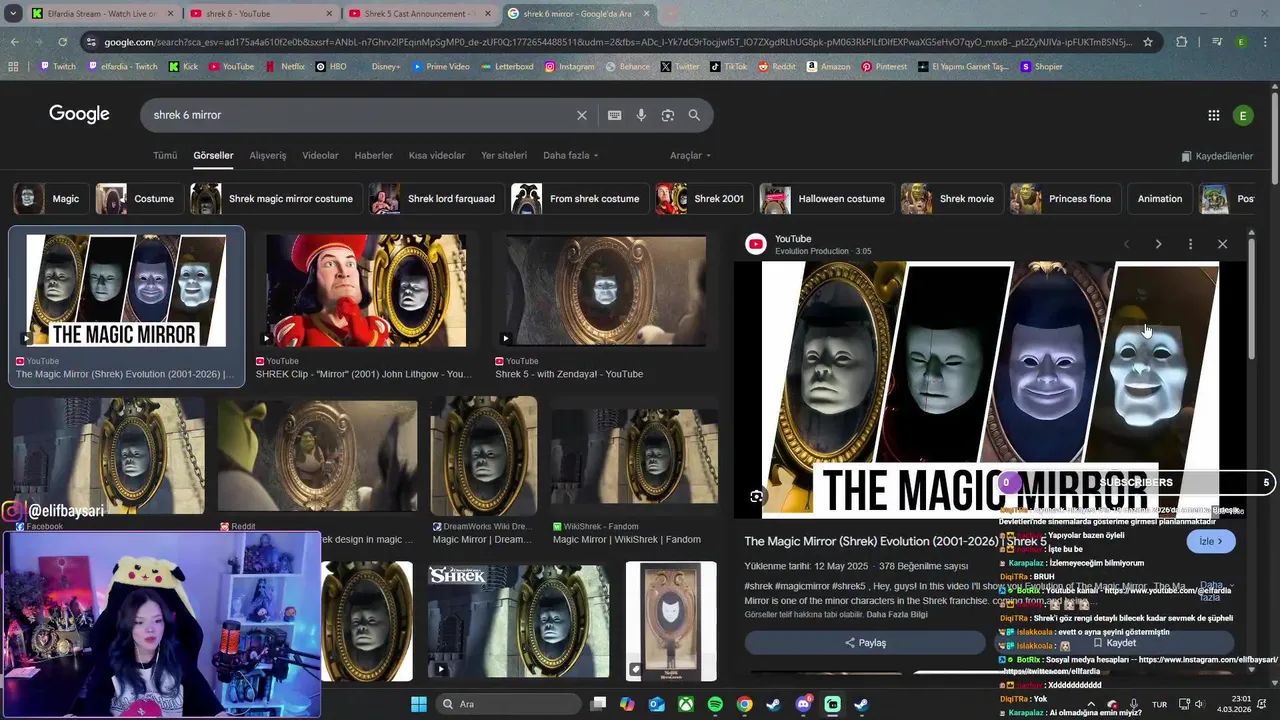Open the Google apps grid
The height and width of the screenshot is (720, 1280).
point(1214,115)
